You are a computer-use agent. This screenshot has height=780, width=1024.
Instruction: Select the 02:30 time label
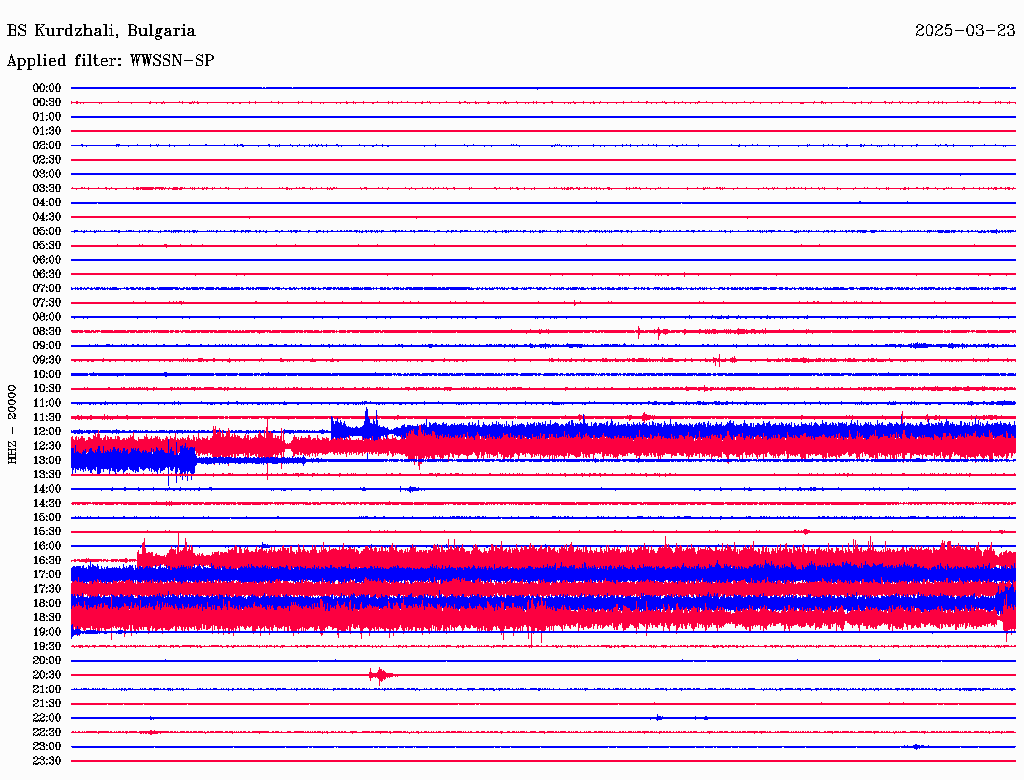47,160
